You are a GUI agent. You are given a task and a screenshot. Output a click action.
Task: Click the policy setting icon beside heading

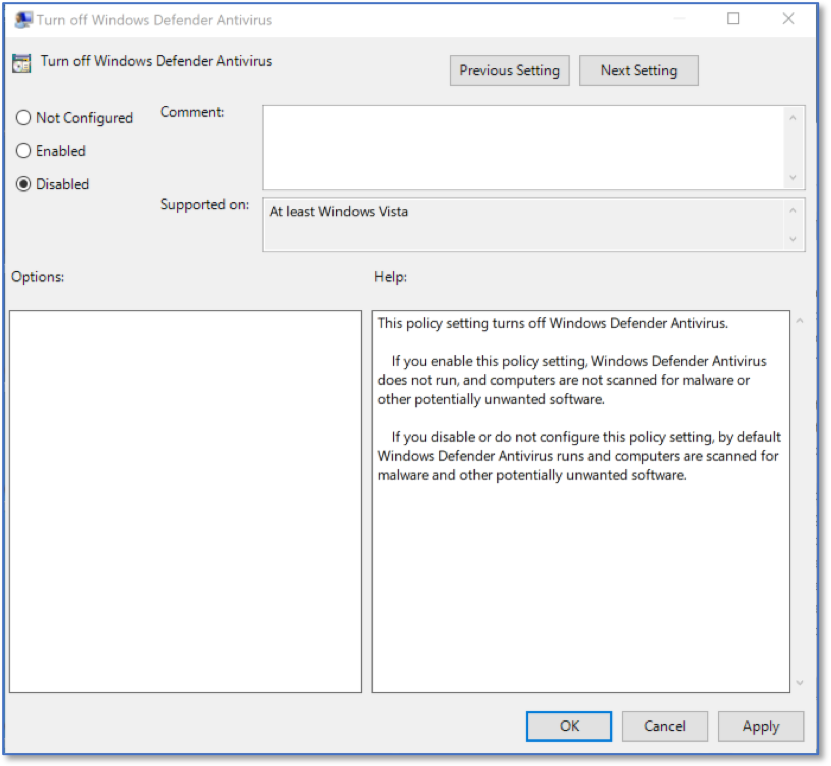[x=22, y=63]
